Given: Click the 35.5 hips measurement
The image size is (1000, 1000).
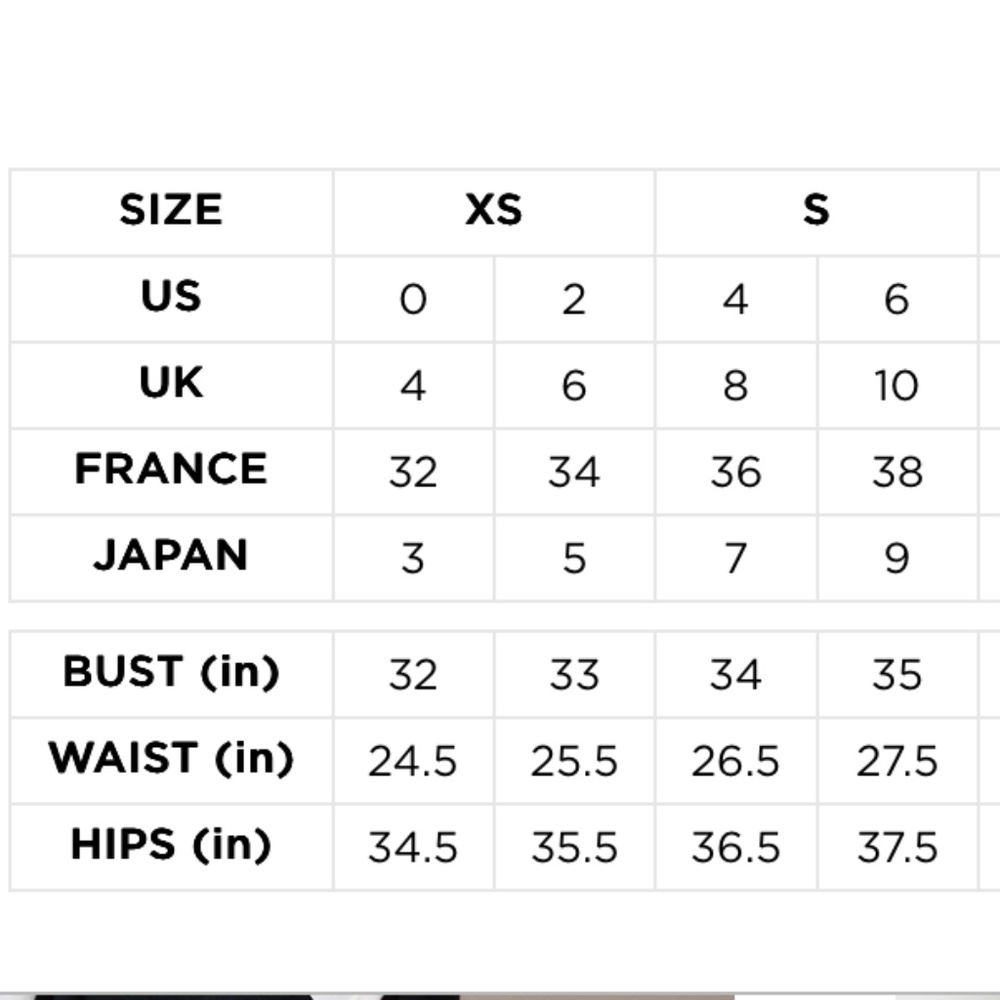Looking at the screenshot, I should (574, 848).
